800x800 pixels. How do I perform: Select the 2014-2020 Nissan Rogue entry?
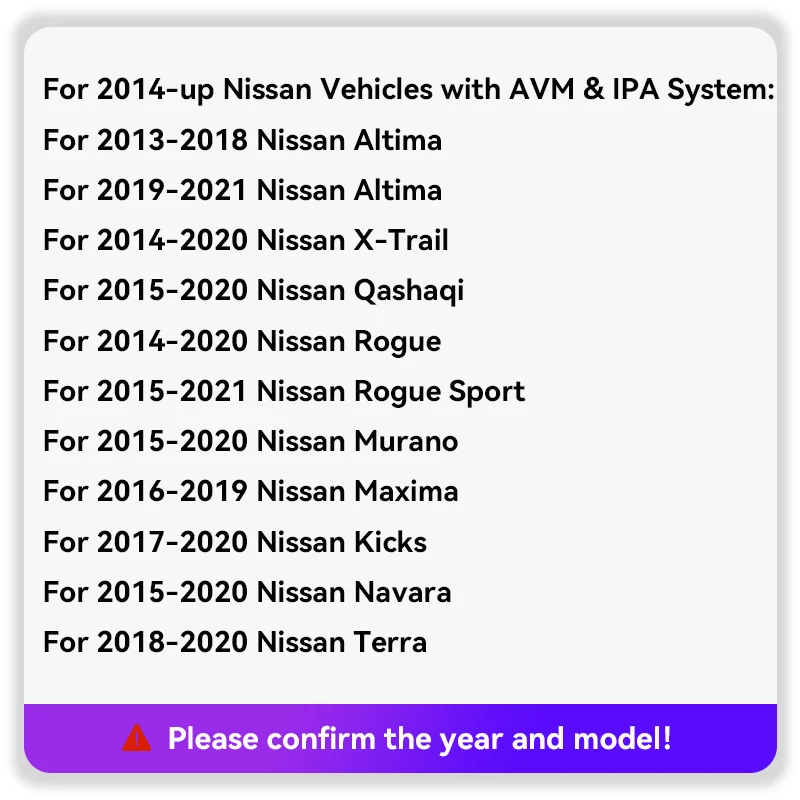point(242,341)
